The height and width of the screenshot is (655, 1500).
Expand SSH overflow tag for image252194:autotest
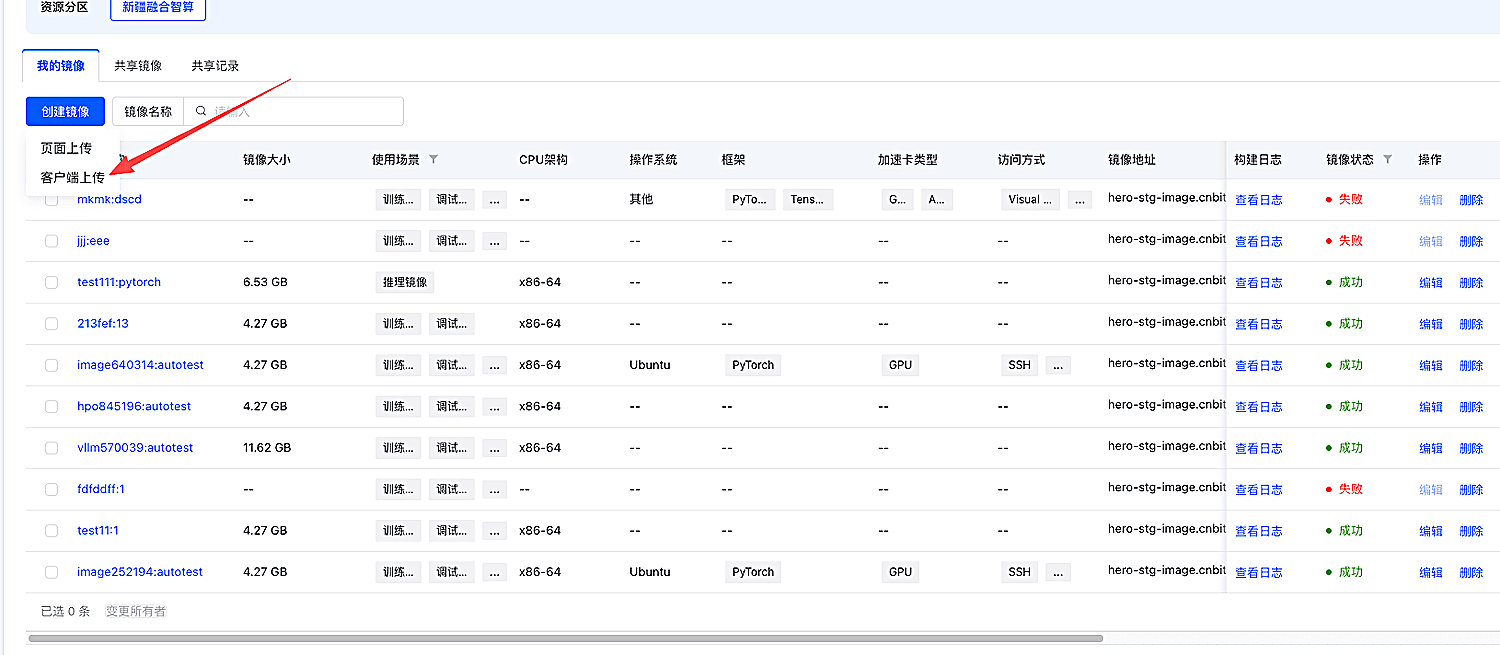1058,572
